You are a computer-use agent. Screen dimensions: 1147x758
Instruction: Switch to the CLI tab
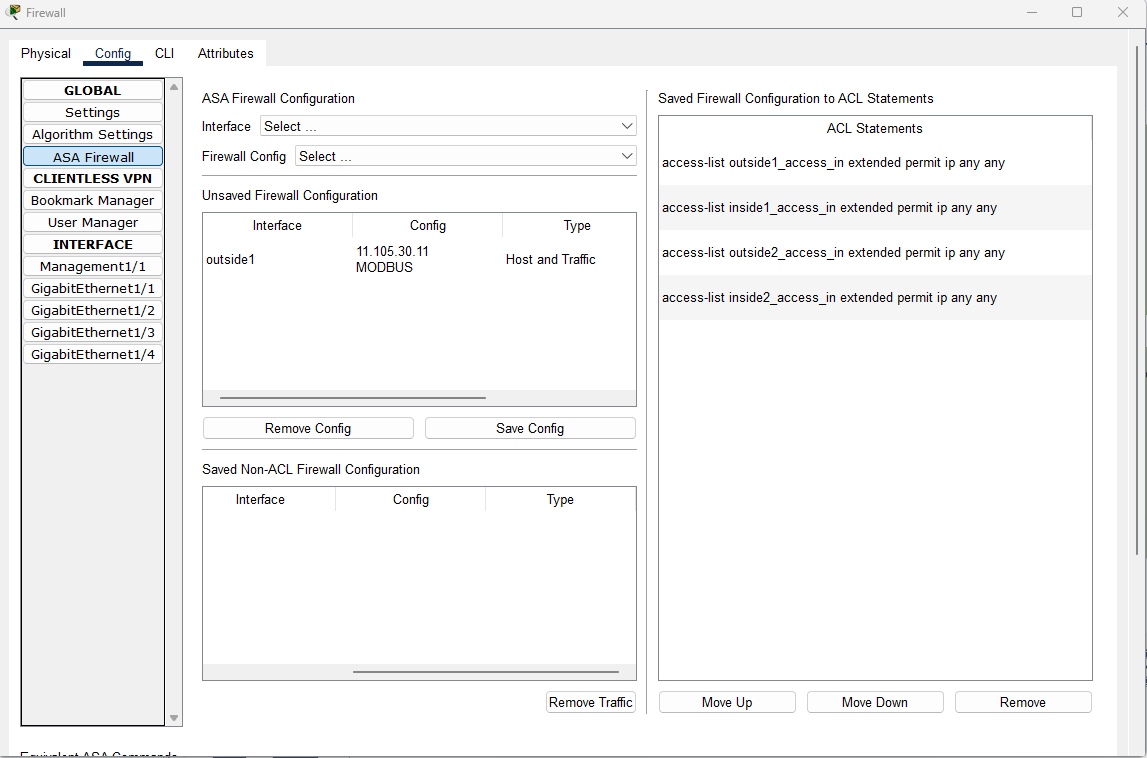tap(164, 53)
